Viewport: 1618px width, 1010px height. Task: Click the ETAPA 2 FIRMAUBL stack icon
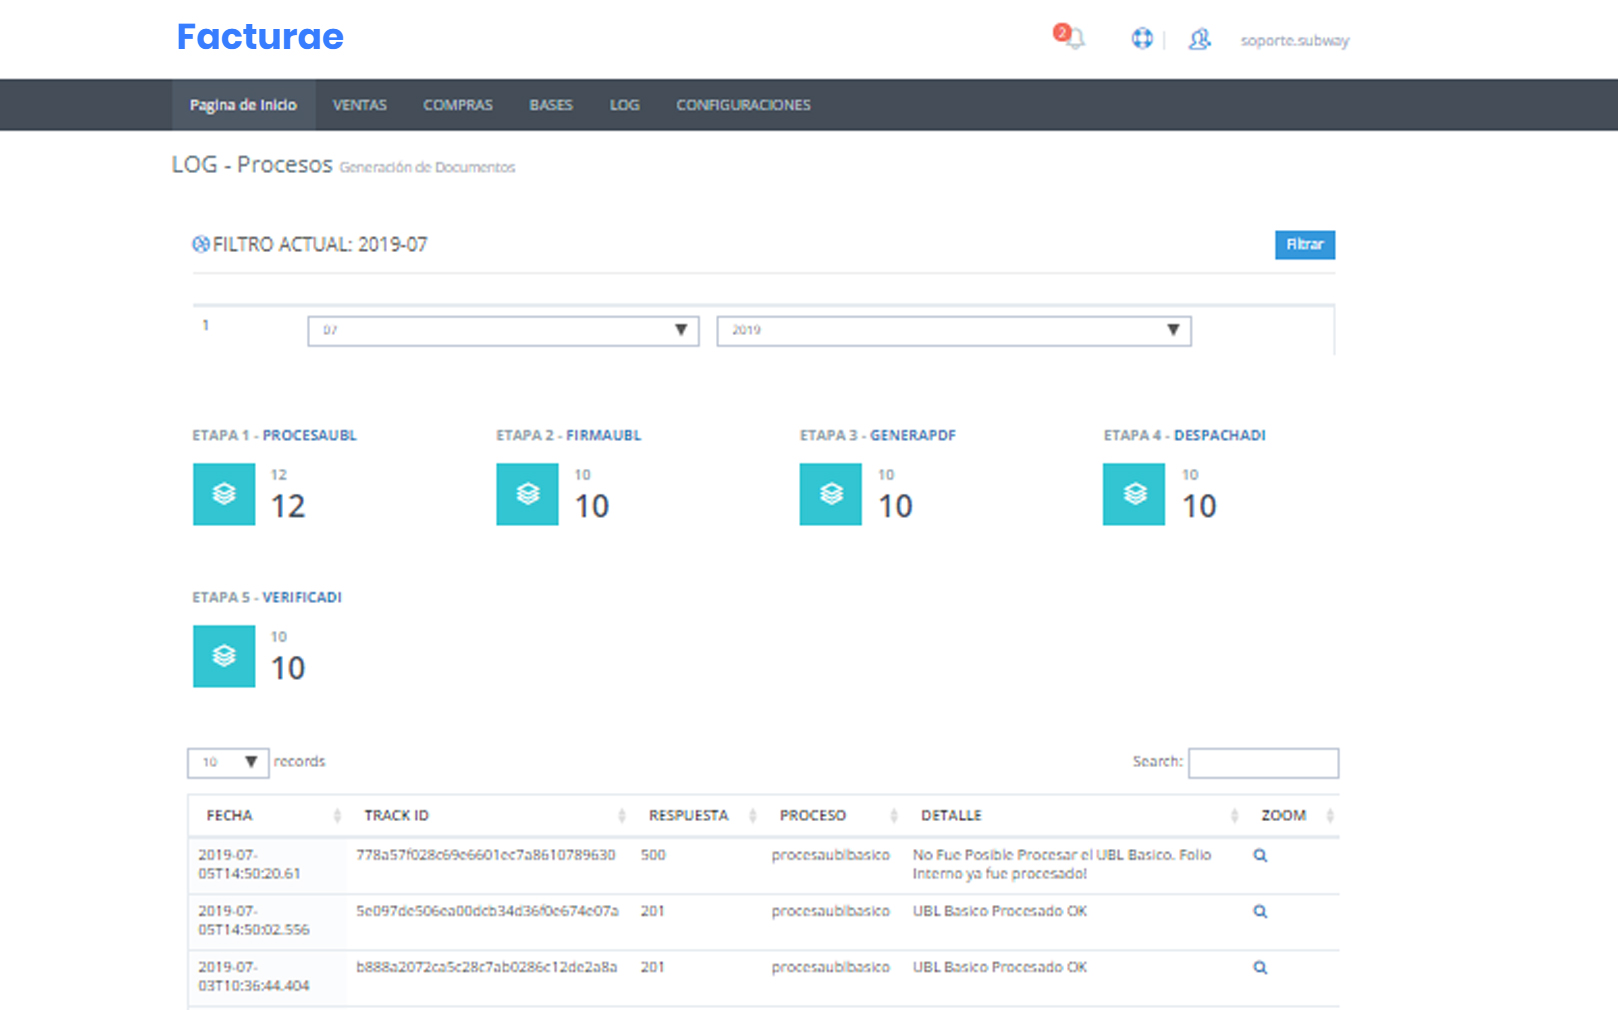tap(527, 494)
